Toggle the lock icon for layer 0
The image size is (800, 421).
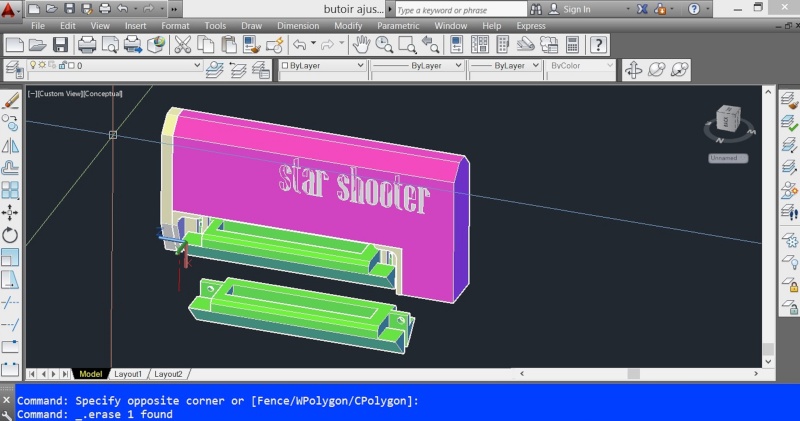62,66
